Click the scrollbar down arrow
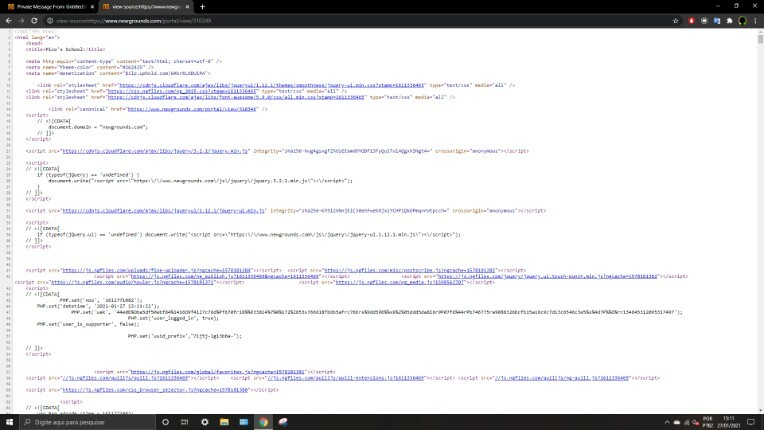 760,411
